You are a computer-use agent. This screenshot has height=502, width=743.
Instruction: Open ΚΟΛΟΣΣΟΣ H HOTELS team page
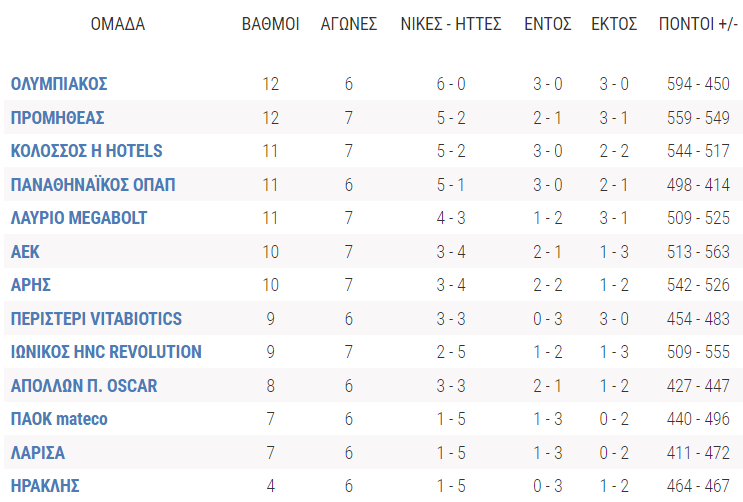point(86,151)
